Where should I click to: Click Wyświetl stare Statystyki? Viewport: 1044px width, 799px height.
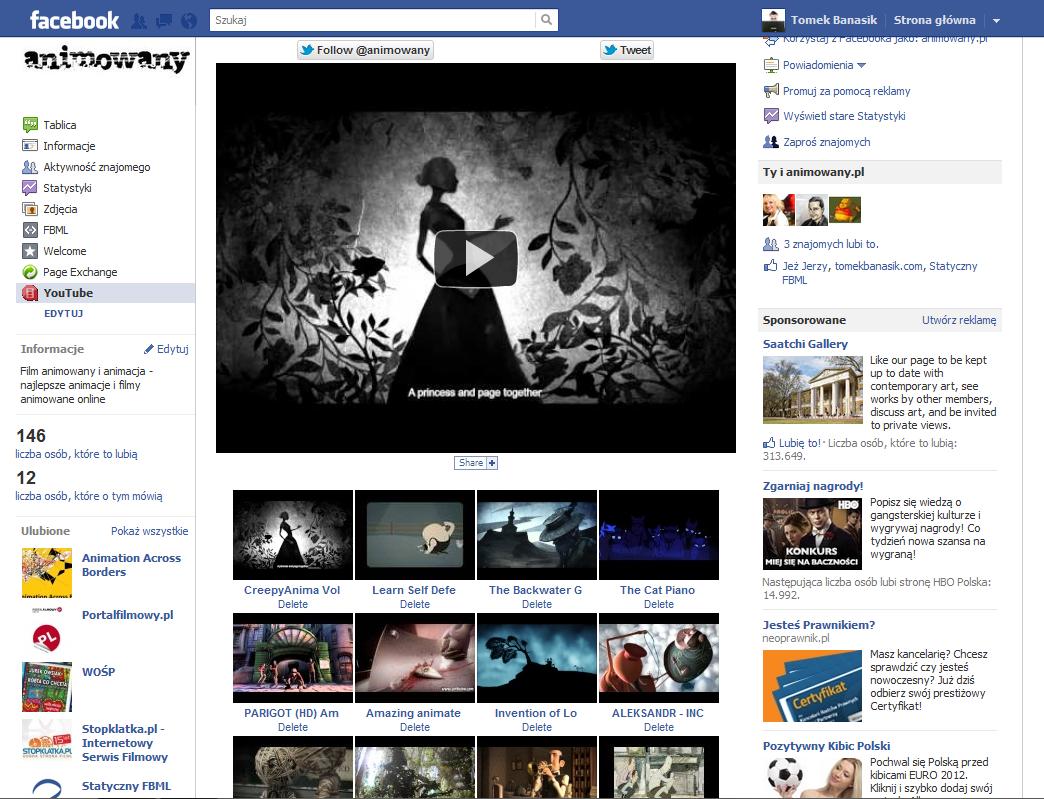click(x=844, y=116)
